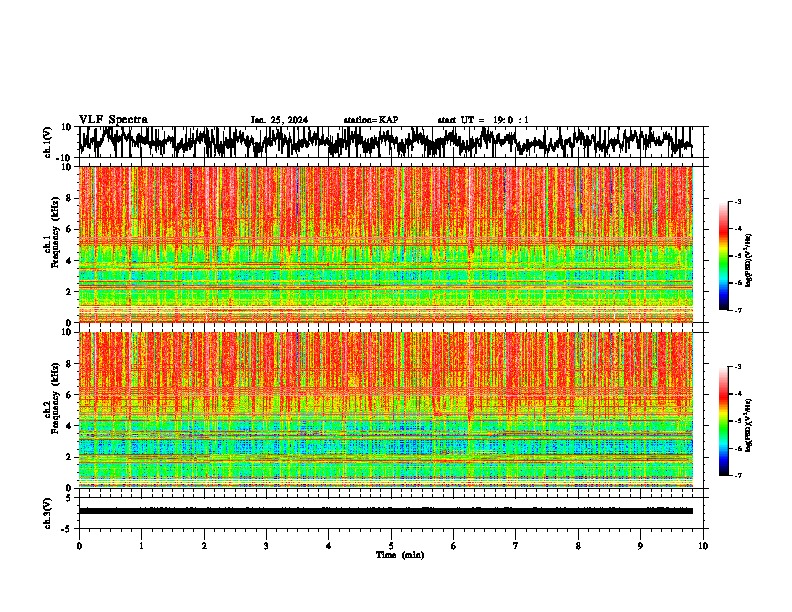Screen dimensions: 792x612
Task: Click the log(PSD) label beside ch.1 color scale
Action: pos(749,260)
